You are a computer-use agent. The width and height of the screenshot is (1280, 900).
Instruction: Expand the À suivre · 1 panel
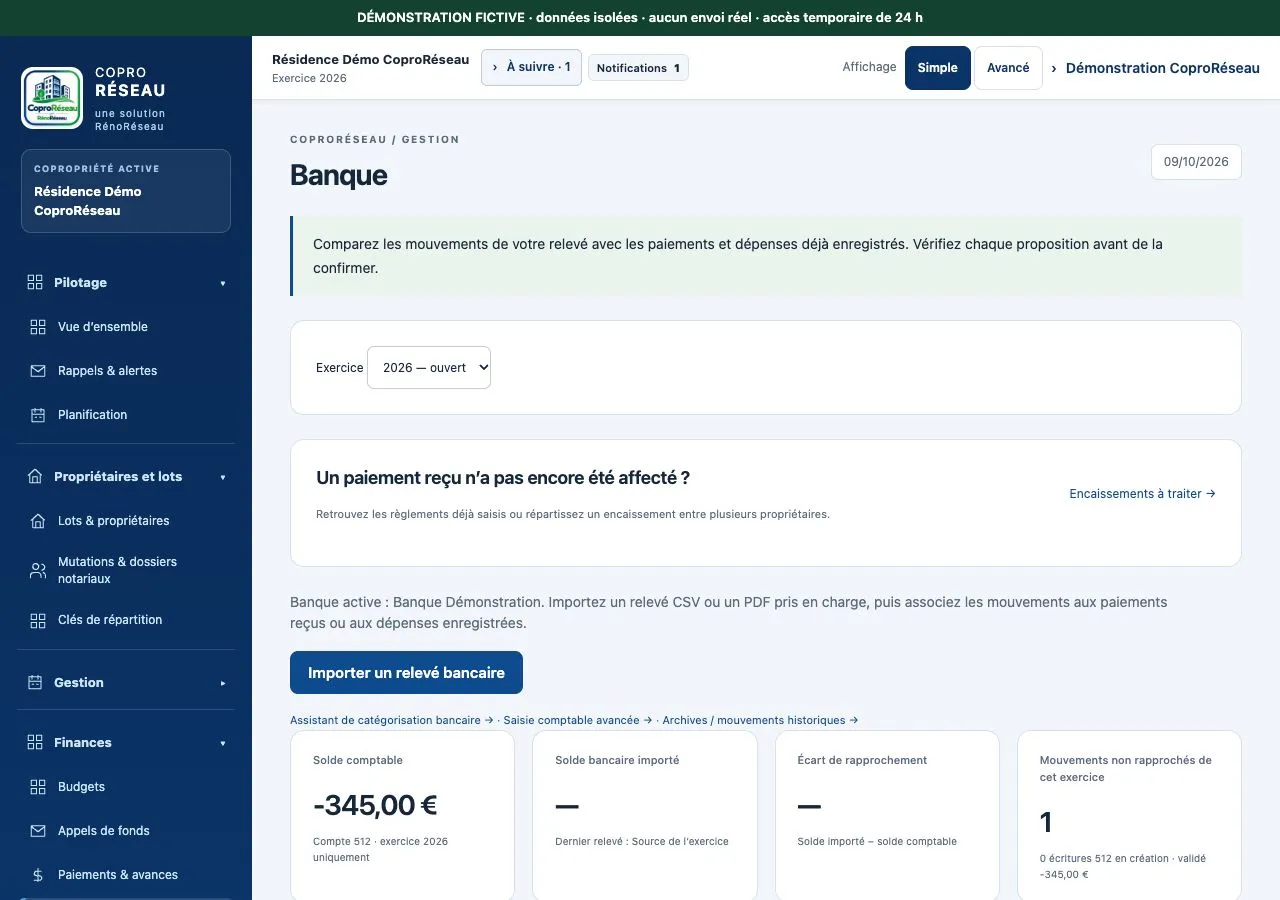531,67
